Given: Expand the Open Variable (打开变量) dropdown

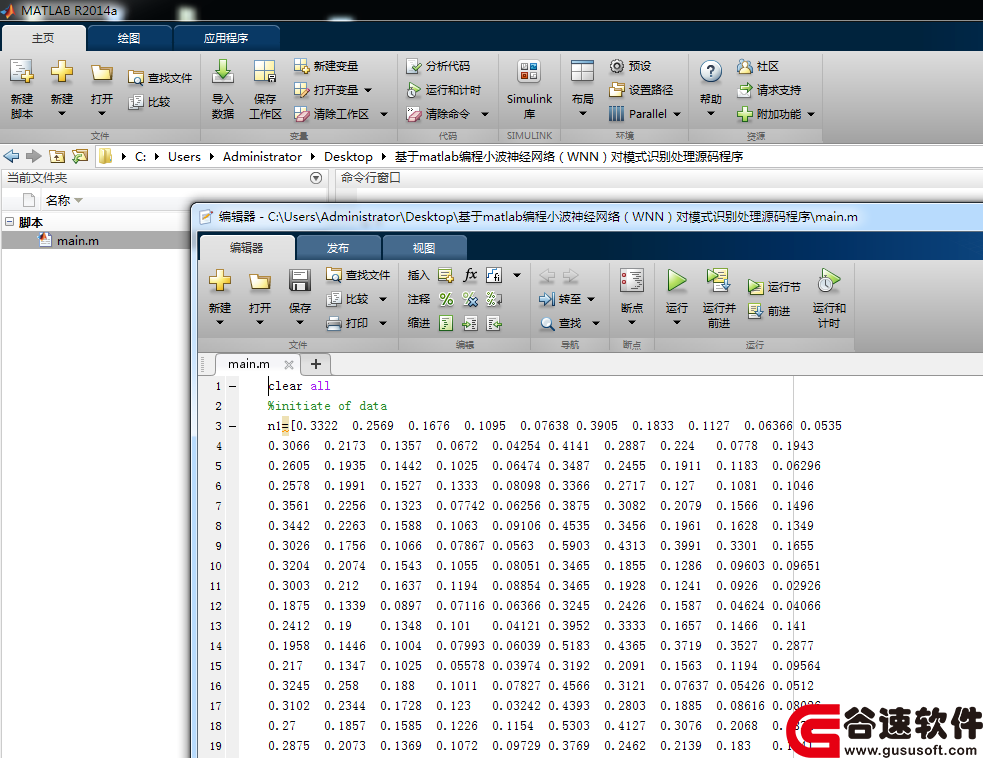Looking at the screenshot, I should [368, 90].
